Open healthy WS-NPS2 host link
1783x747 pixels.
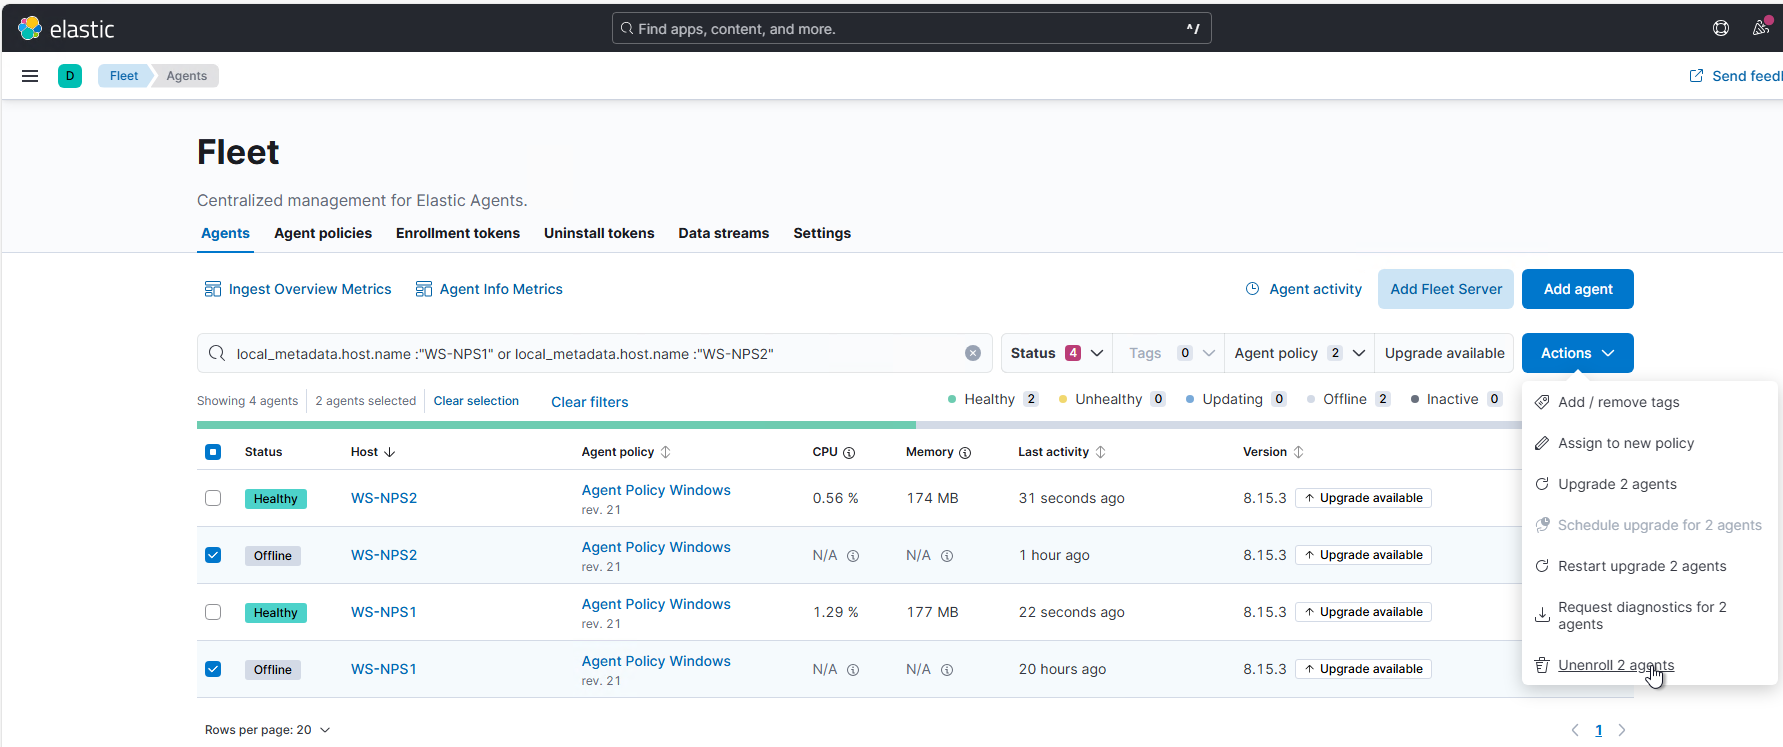[384, 498]
